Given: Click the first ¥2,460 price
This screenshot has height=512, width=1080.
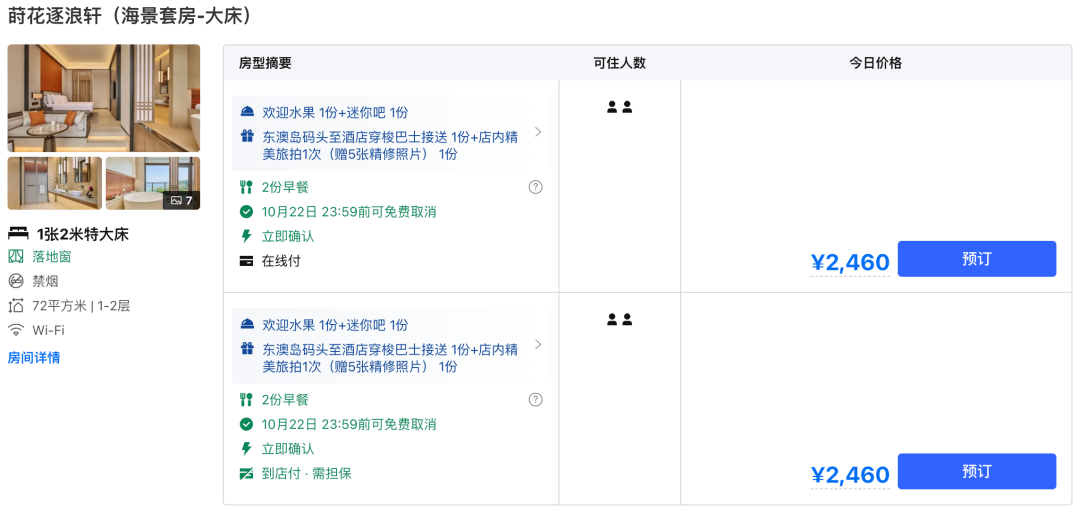Looking at the screenshot, I should tap(850, 262).
